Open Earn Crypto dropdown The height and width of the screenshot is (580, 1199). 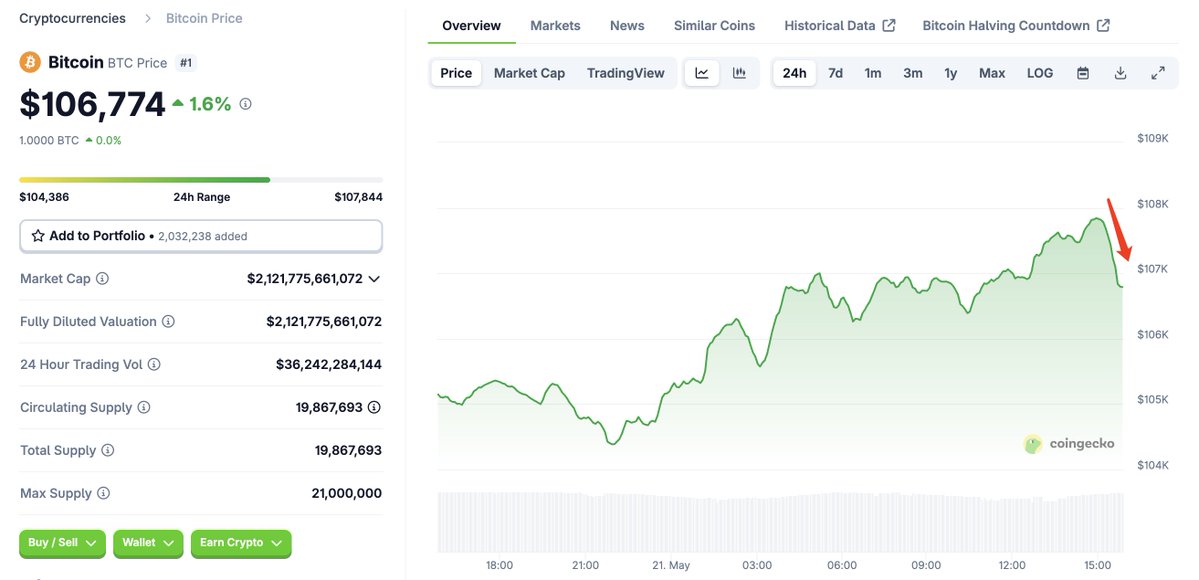coord(241,543)
